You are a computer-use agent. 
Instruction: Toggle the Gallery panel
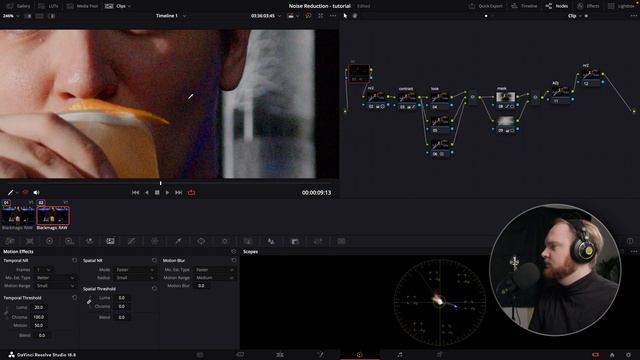(18, 6)
